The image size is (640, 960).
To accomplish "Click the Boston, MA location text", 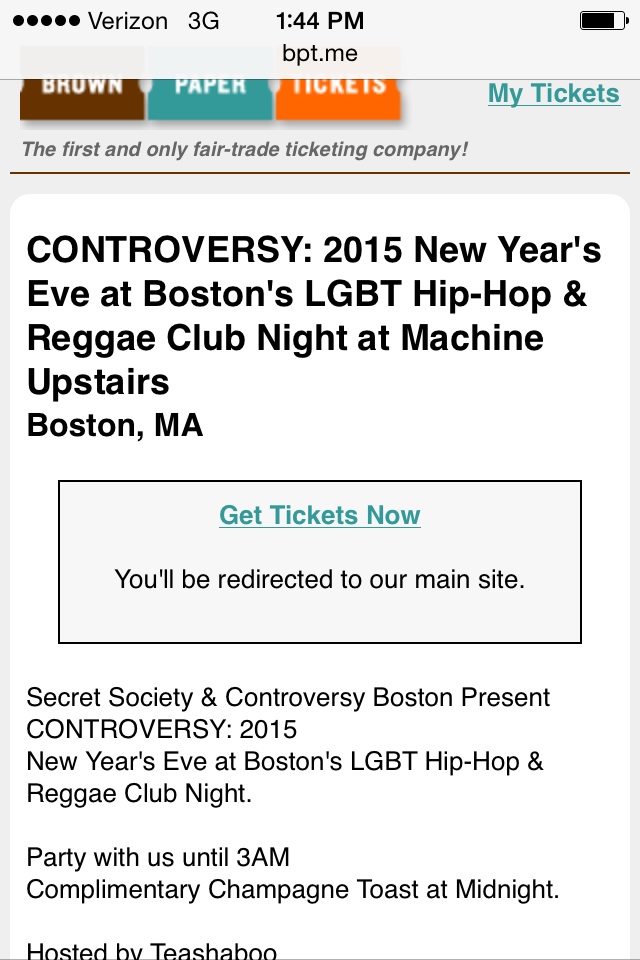I will (x=115, y=425).
